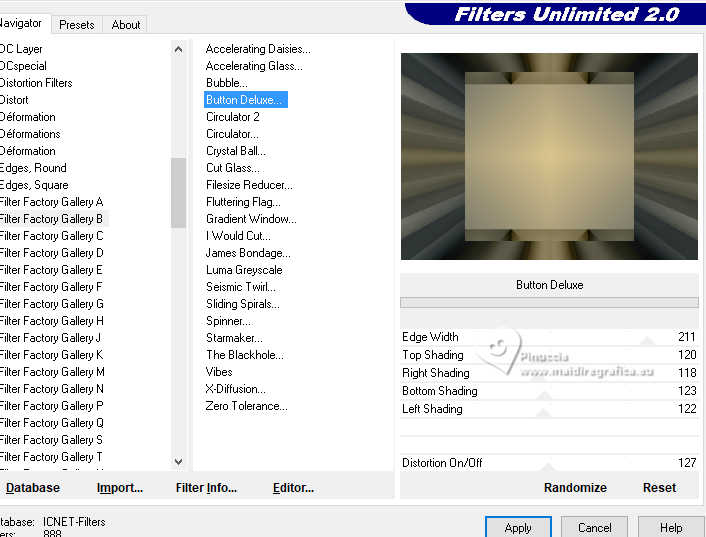Select the DCspecial category
The width and height of the screenshot is (706, 537).
23,66
